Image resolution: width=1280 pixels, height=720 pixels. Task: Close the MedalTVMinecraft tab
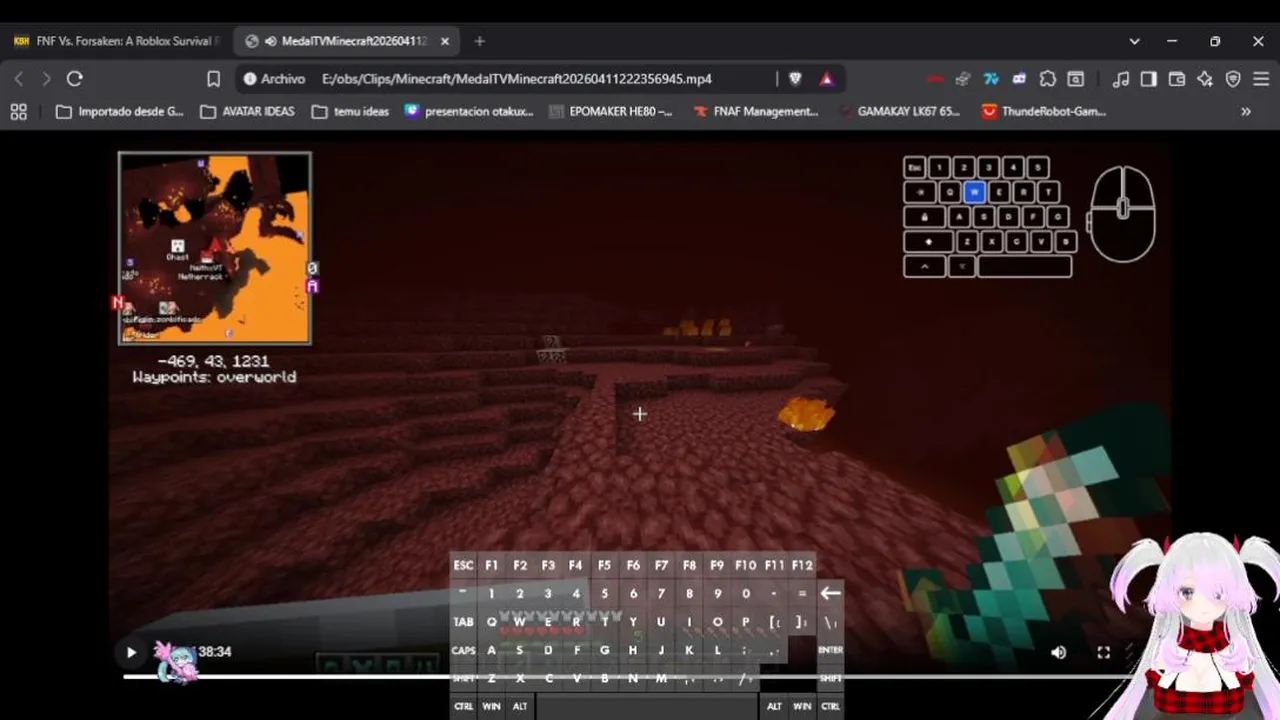(x=445, y=41)
